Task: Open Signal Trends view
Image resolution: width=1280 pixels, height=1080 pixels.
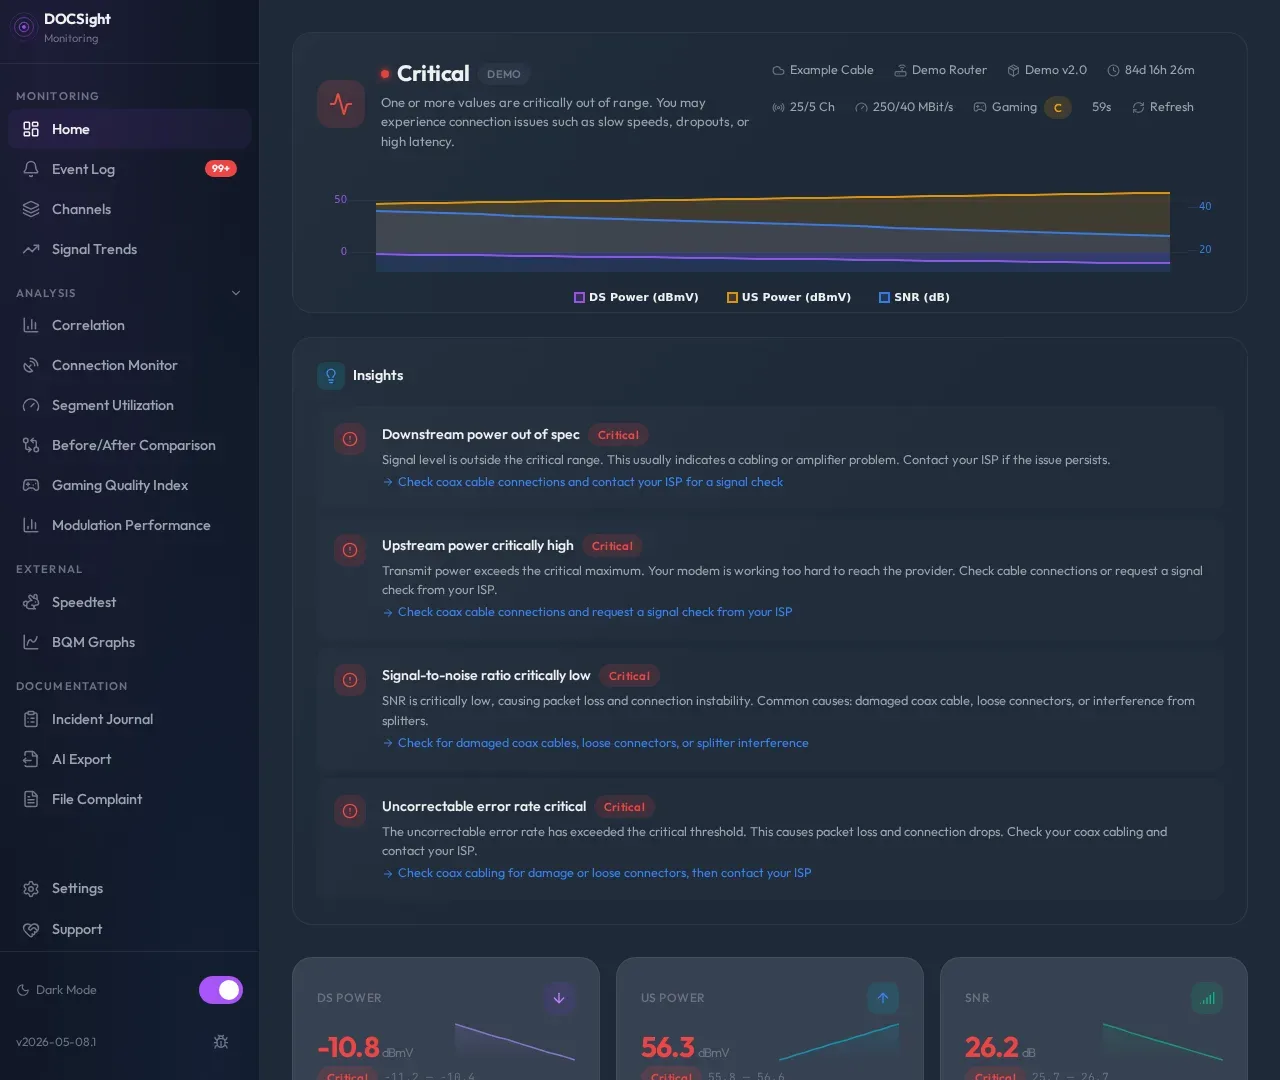Action: [129, 249]
